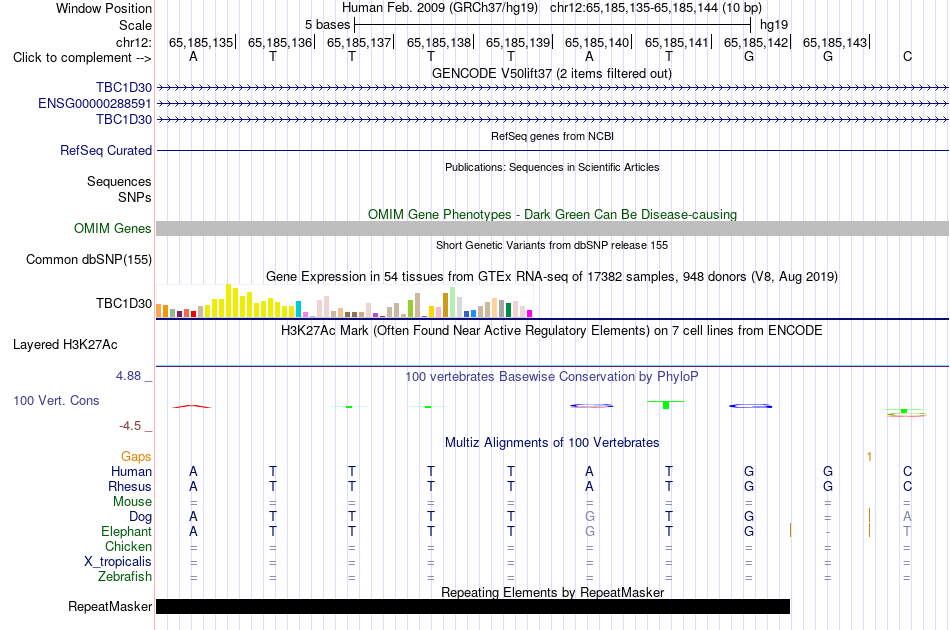Screen dimensions: 950x630
Task: Click the orange 'Gaps' alignment label
Action: click(136, 457)
